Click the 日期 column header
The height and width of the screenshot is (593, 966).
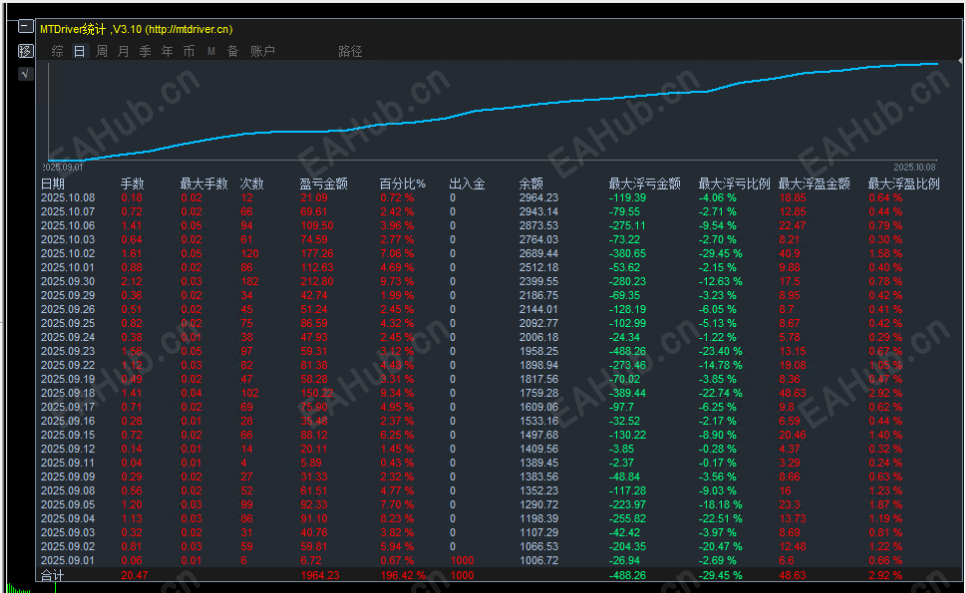pyautogui.click(x=52, y=184)
